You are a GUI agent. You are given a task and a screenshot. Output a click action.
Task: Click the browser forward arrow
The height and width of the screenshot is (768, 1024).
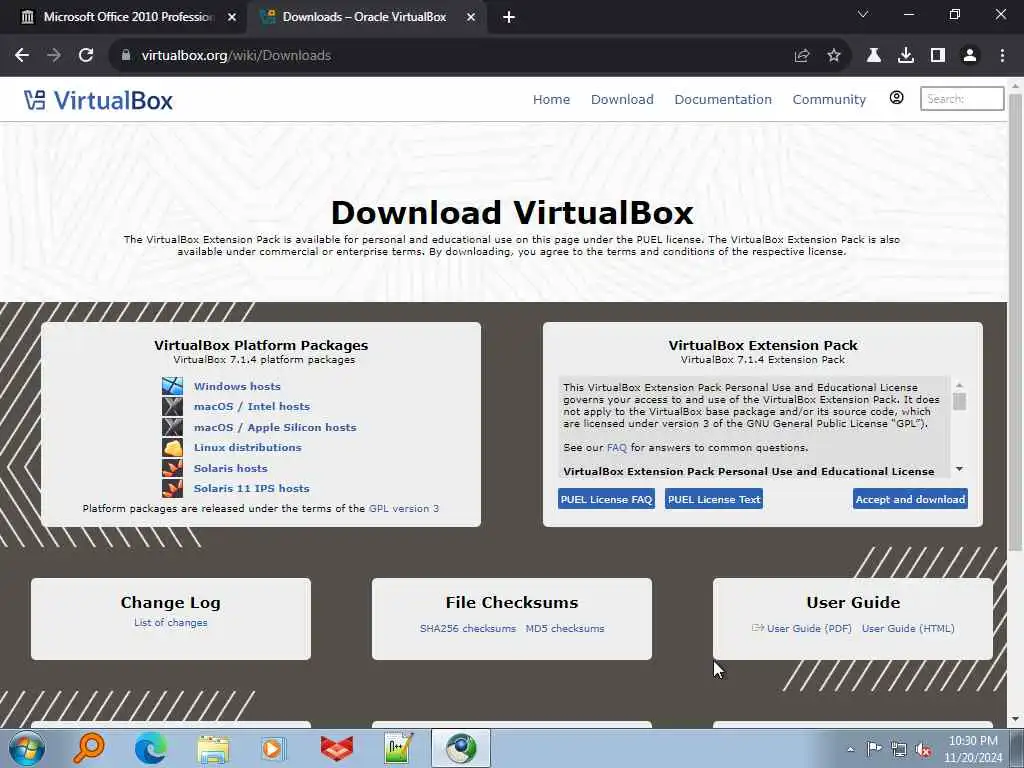54,56
